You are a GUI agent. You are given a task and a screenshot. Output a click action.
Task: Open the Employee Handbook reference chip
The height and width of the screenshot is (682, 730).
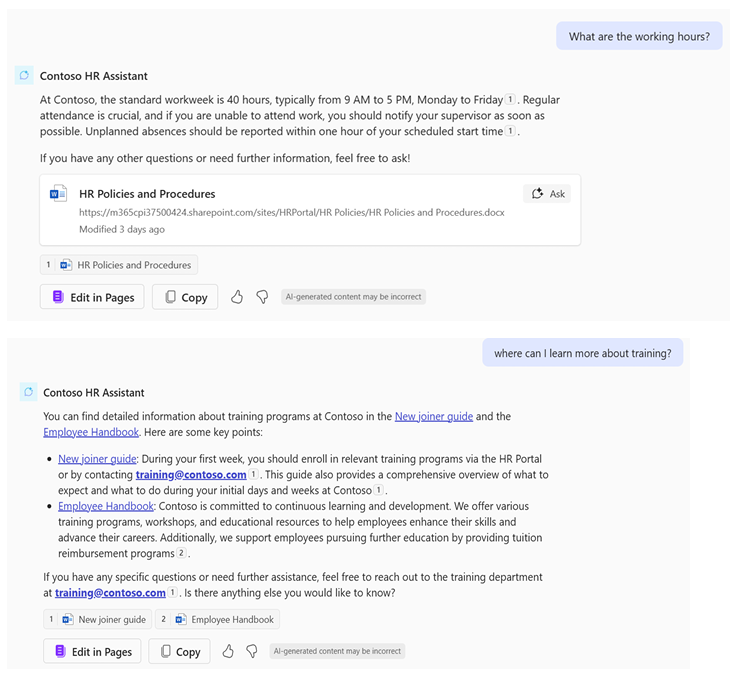point(217,619)
